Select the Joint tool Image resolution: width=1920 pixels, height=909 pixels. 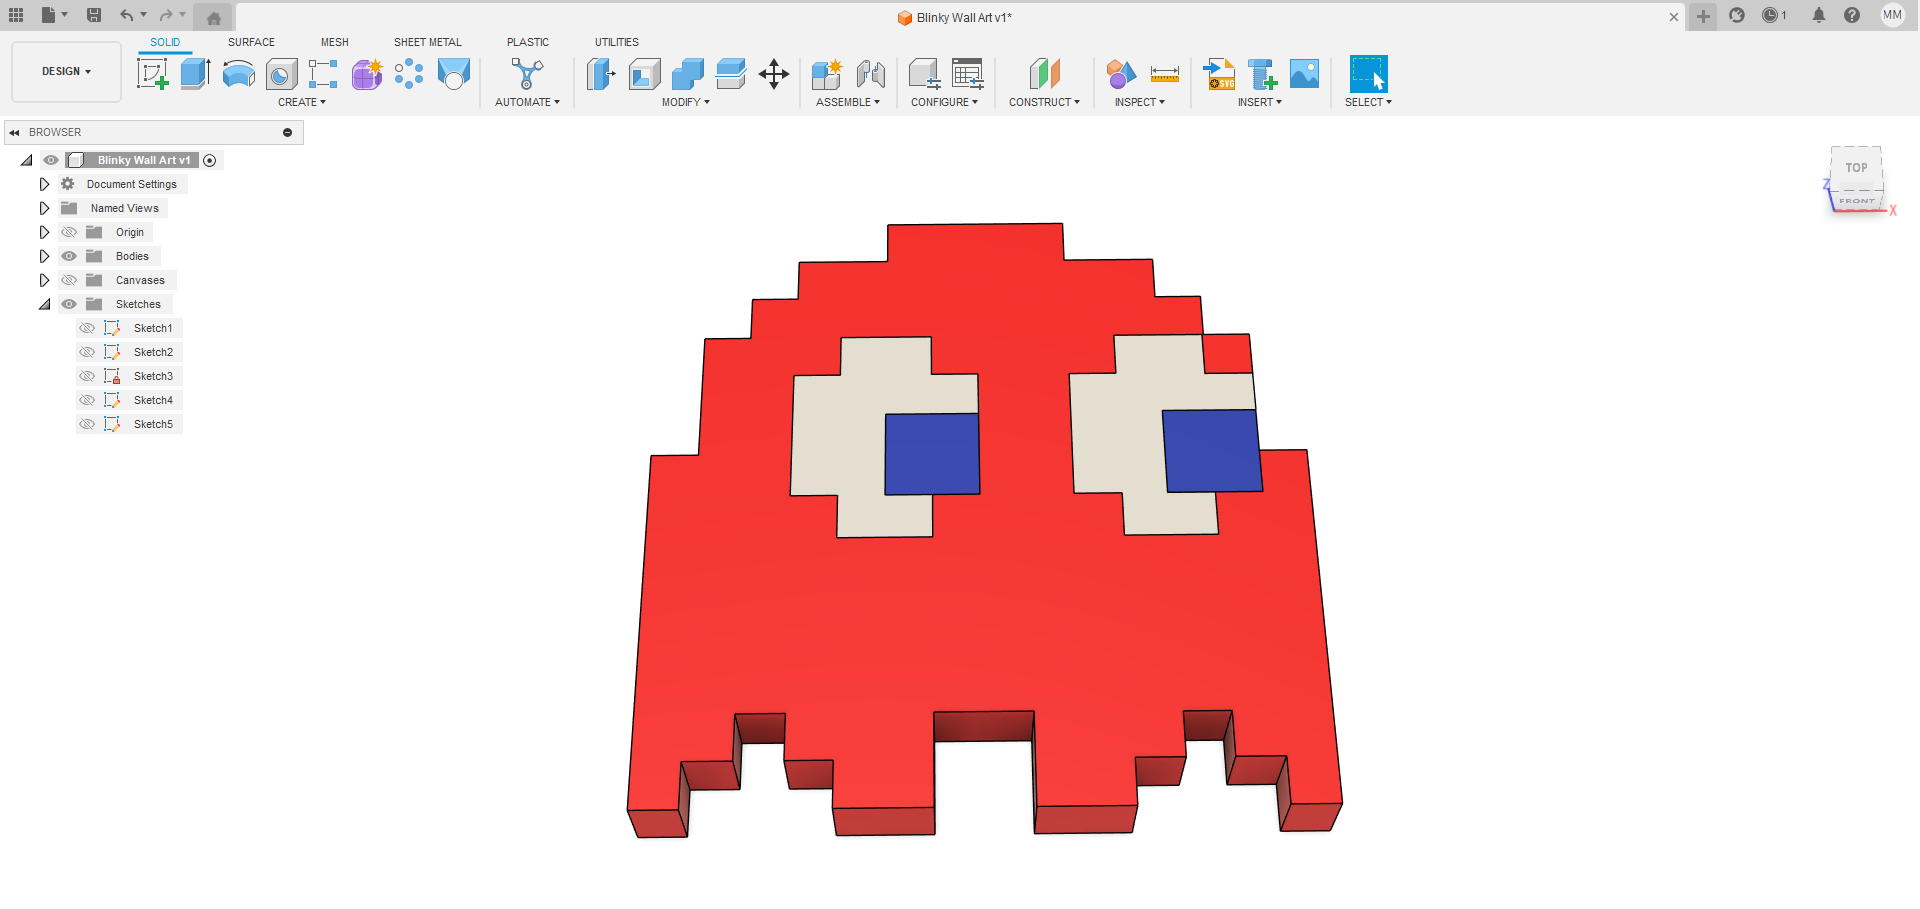click(x=870, y=74)
